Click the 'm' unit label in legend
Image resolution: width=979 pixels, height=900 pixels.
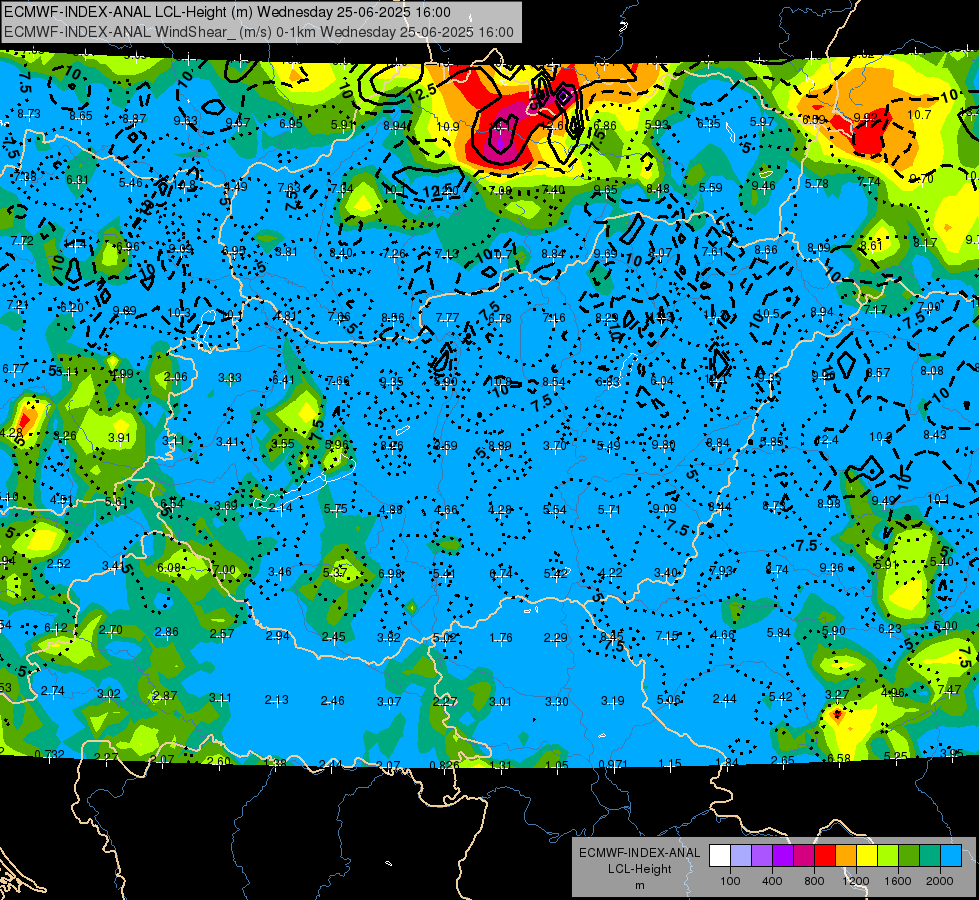pos(639,885)
